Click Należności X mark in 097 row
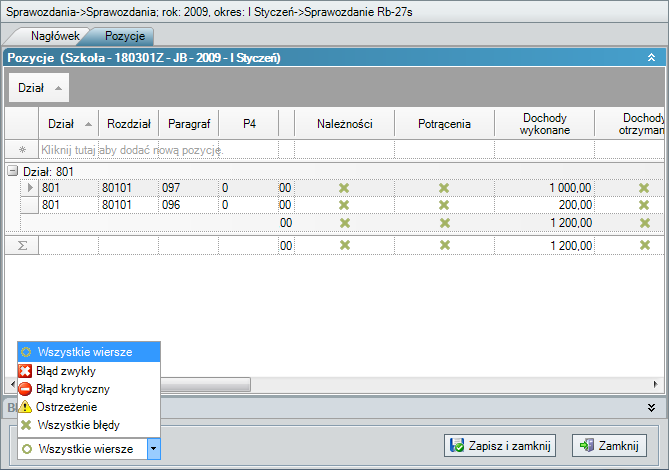This screenshot has height=470, width=669. [344, 188]
